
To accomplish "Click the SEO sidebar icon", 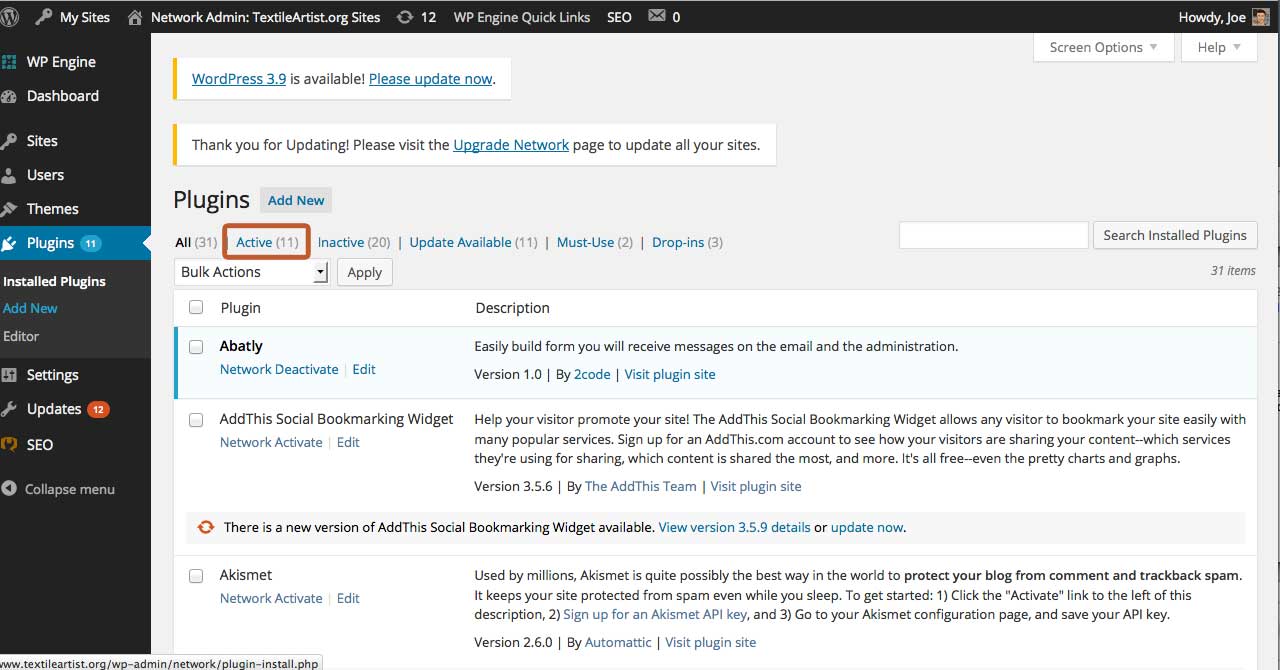I will 9,444.
